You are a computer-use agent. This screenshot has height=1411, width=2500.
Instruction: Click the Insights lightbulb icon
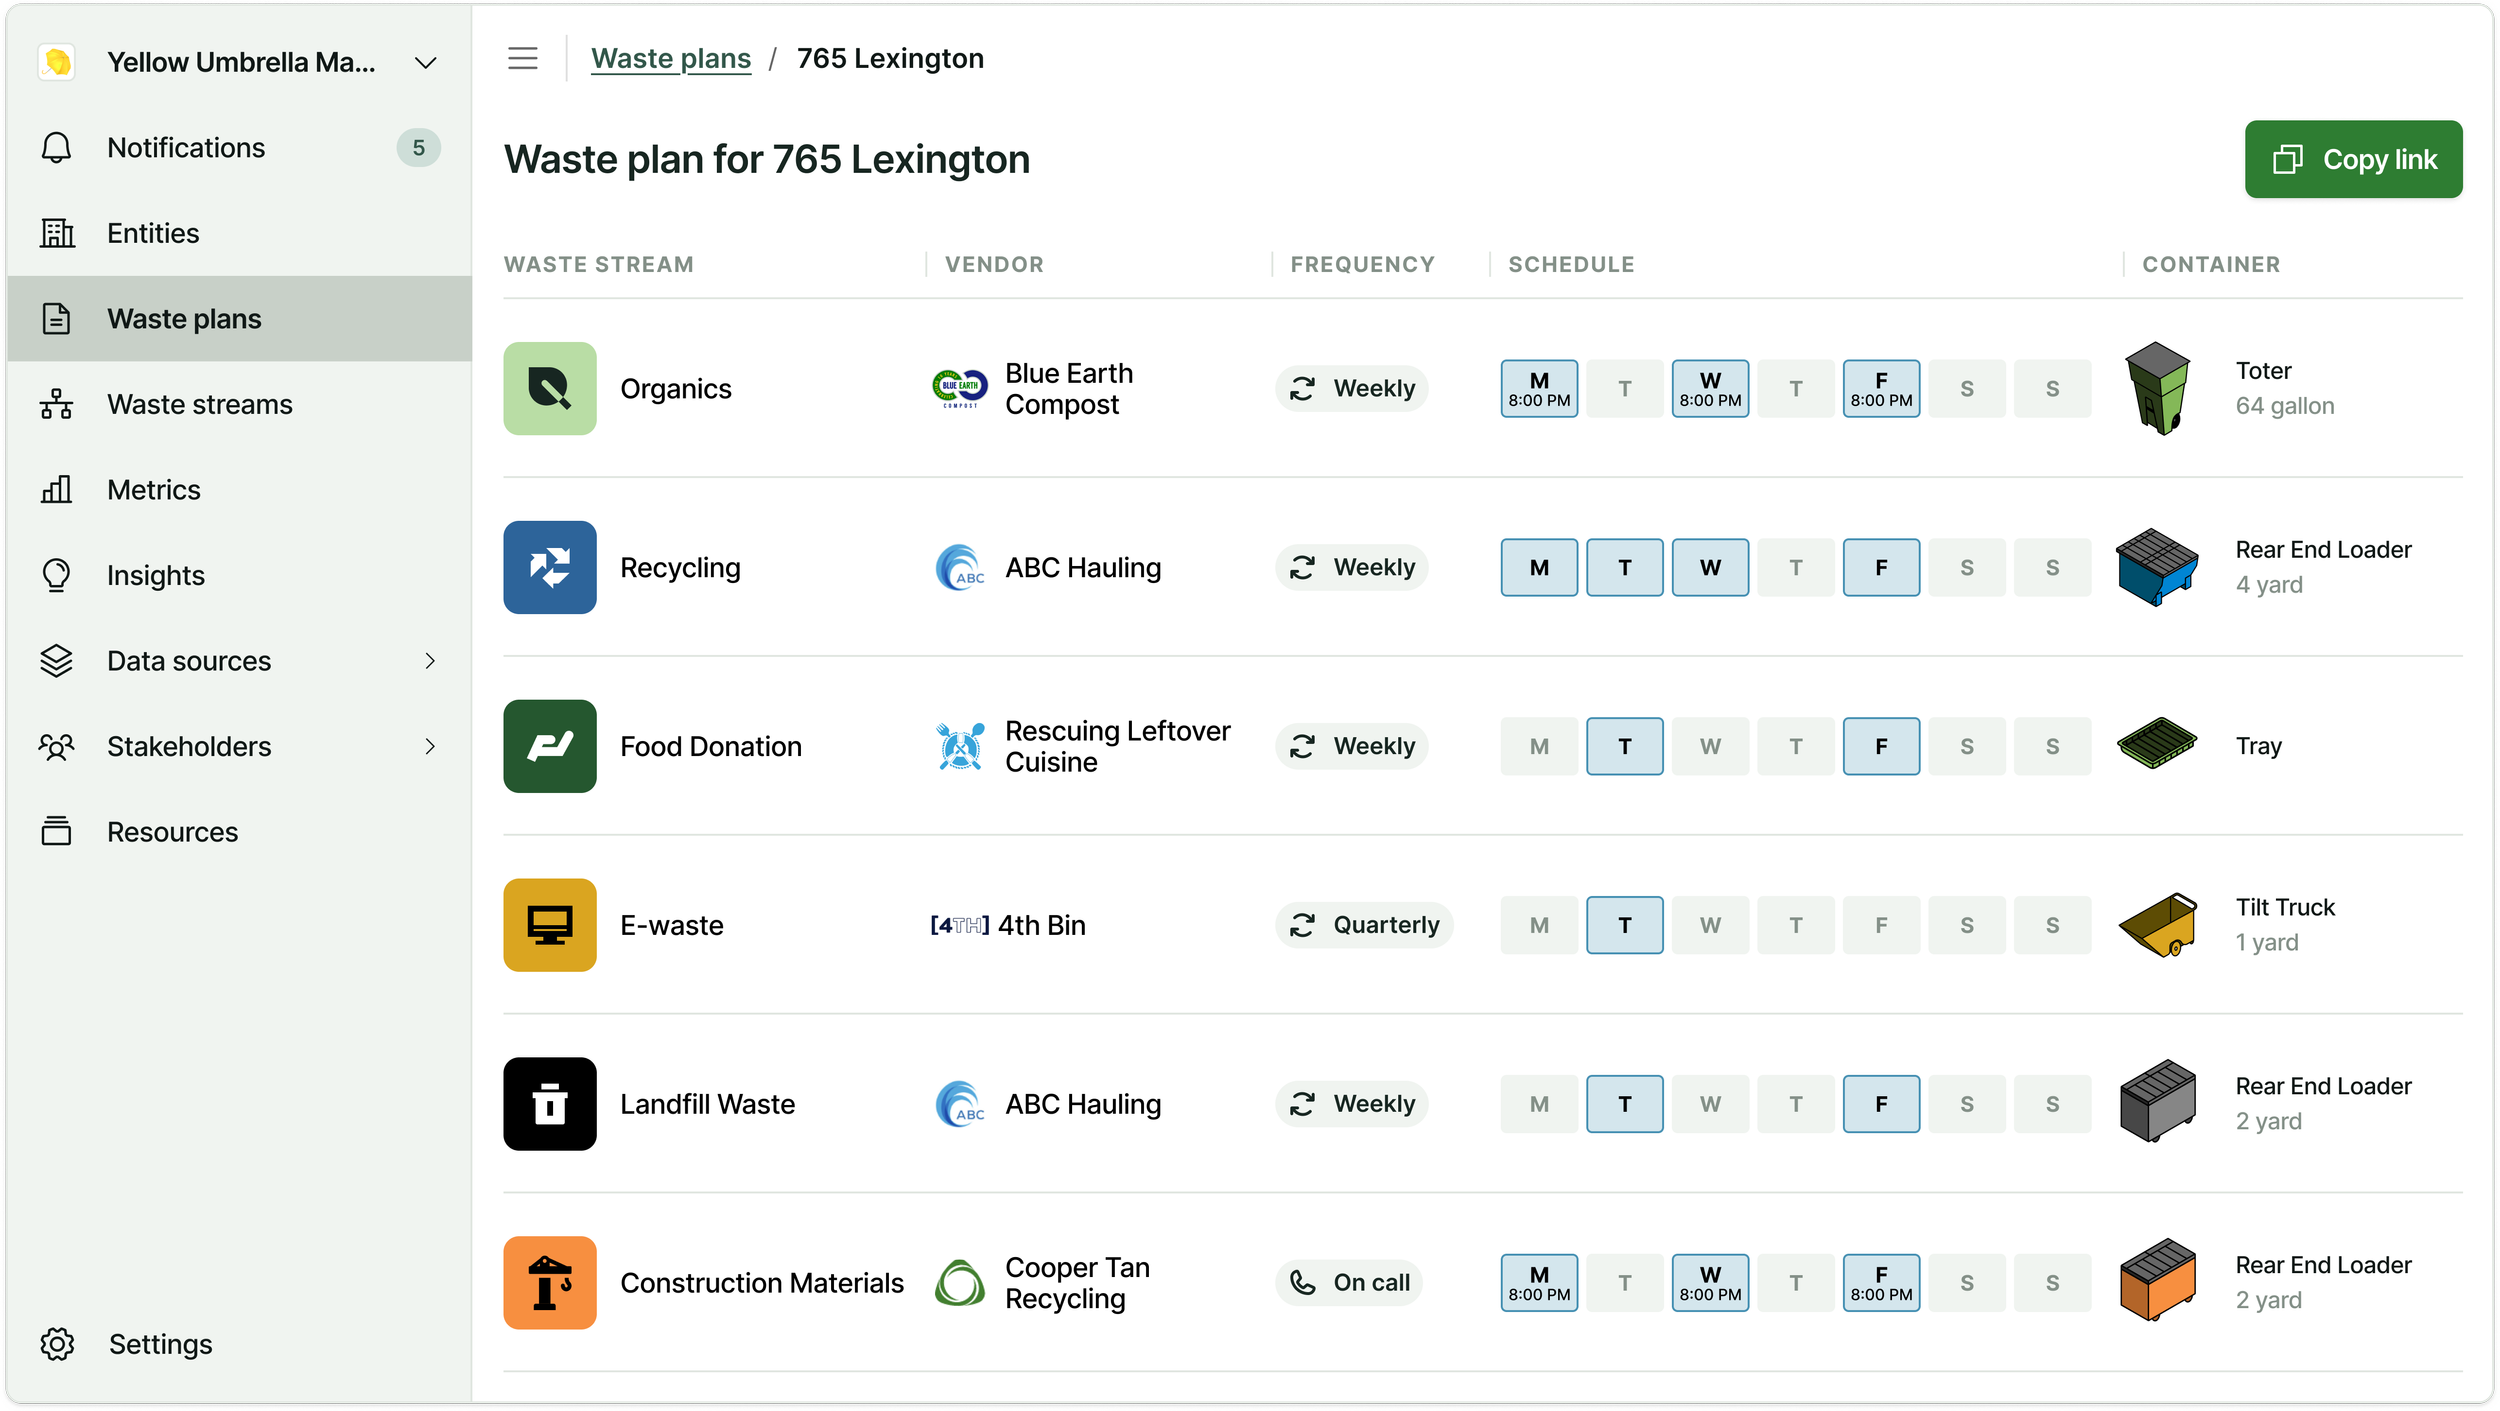click(57, 575)
